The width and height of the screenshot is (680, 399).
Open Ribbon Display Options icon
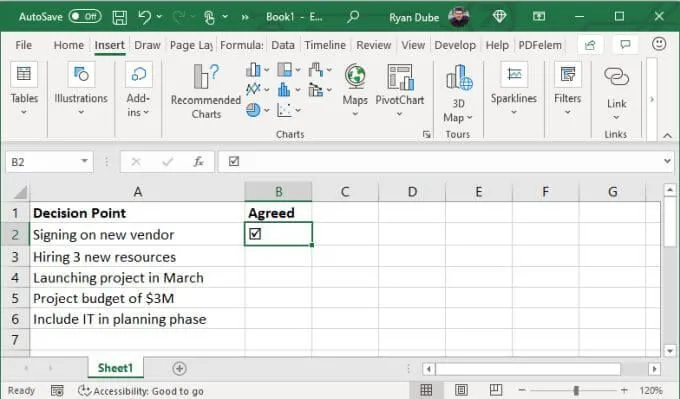[539, 16]
